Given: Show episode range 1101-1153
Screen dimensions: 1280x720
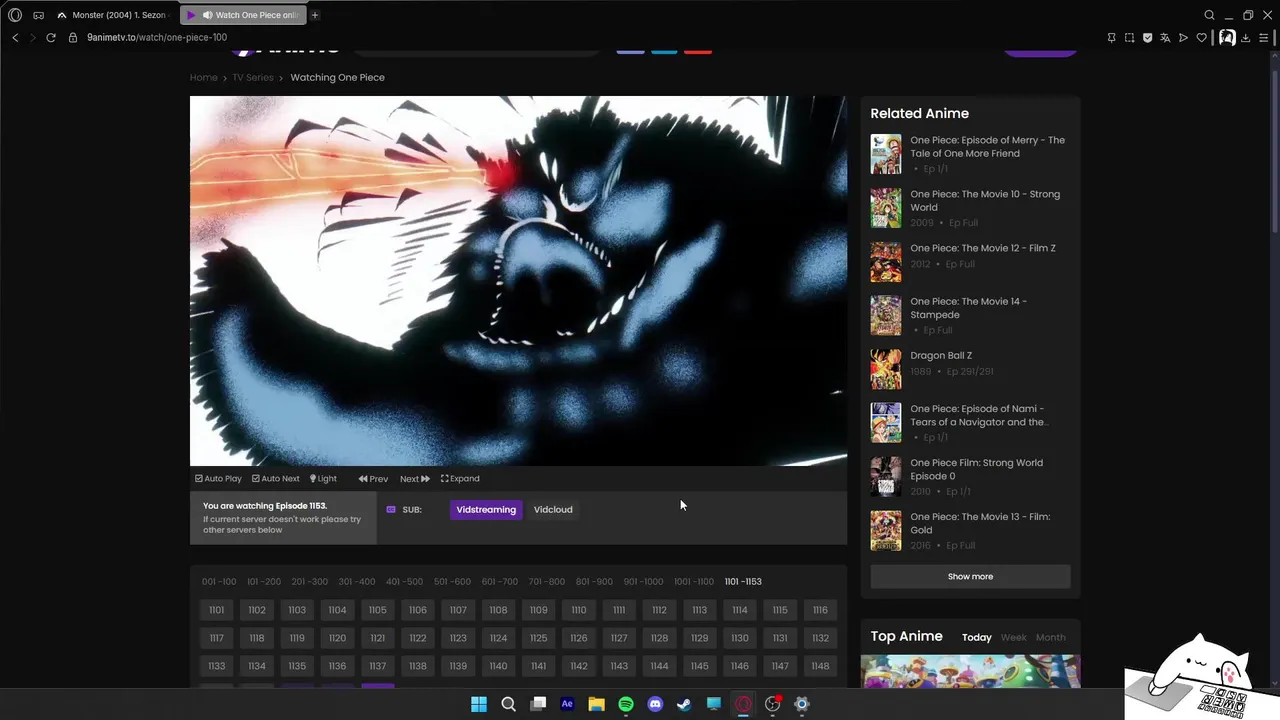Looking at the screenshot, I should click(743, 581).
